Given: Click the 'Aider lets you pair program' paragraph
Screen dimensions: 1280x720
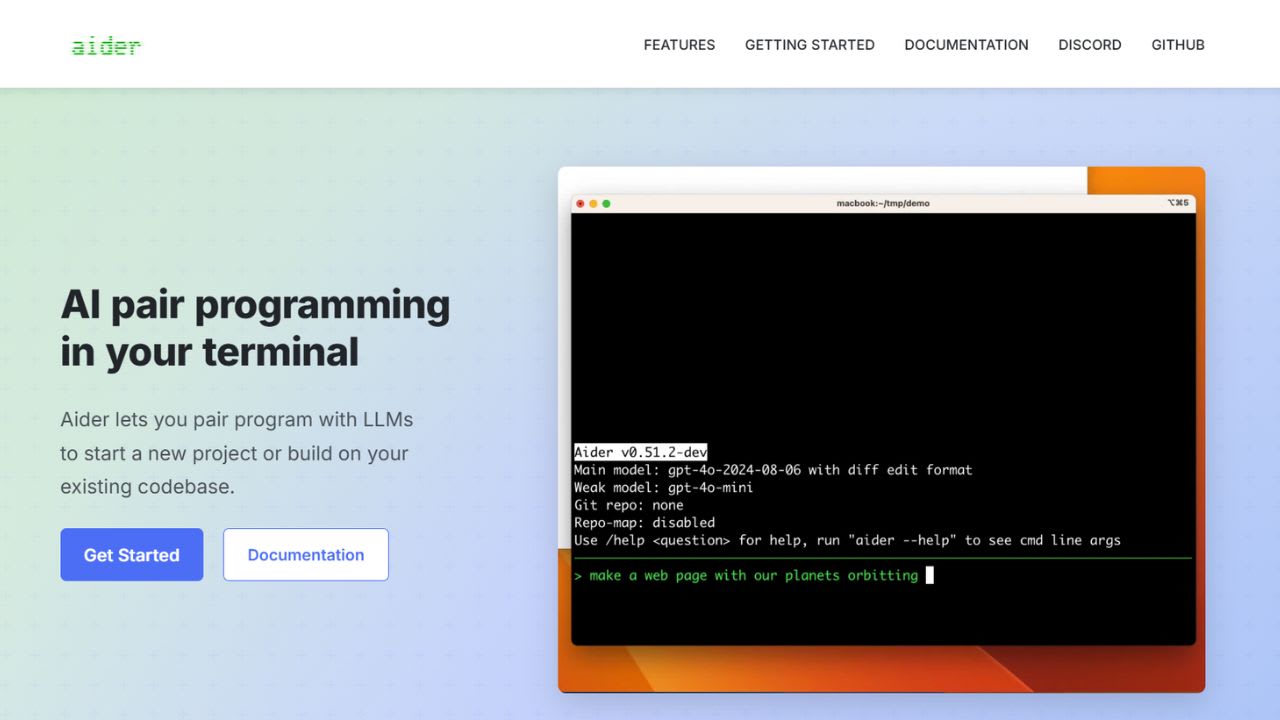Looking at the screenshot, I should [x=236, y=453].
